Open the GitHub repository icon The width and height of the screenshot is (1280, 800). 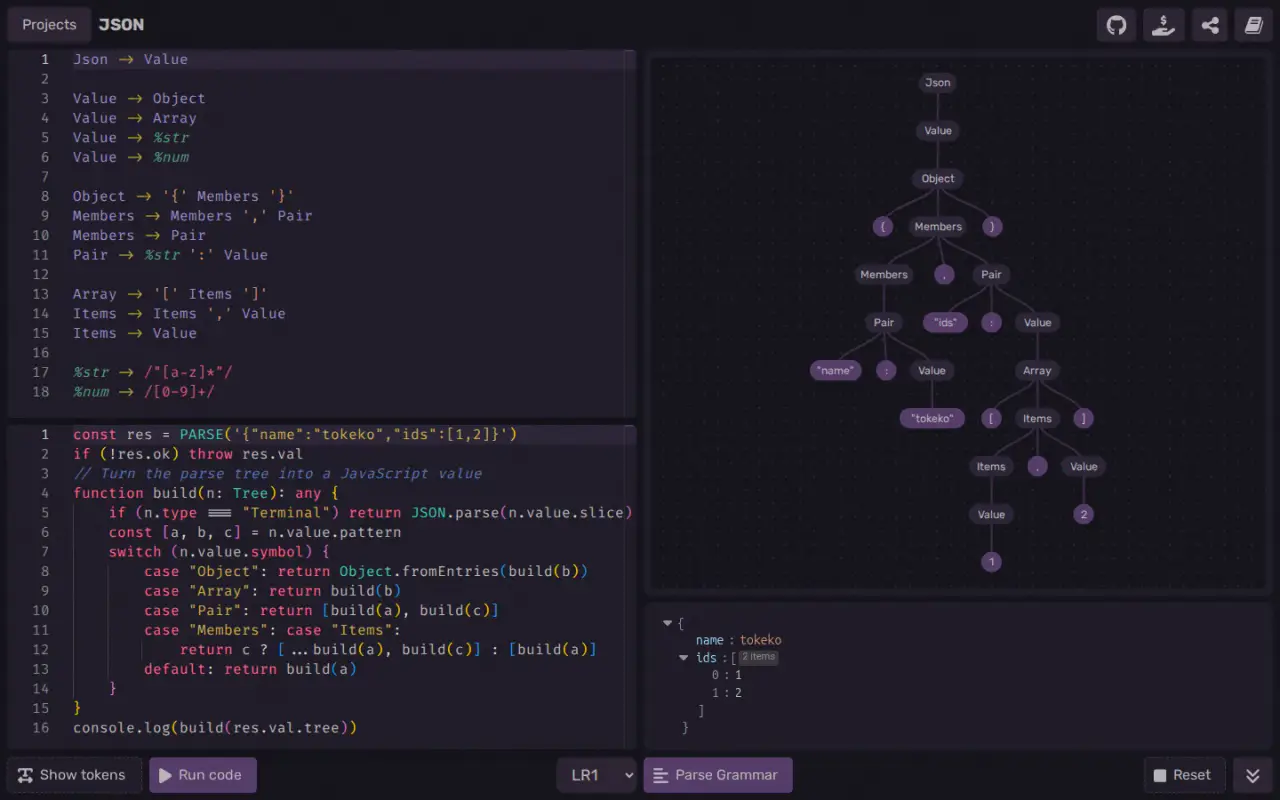(x=1116, y=25)
